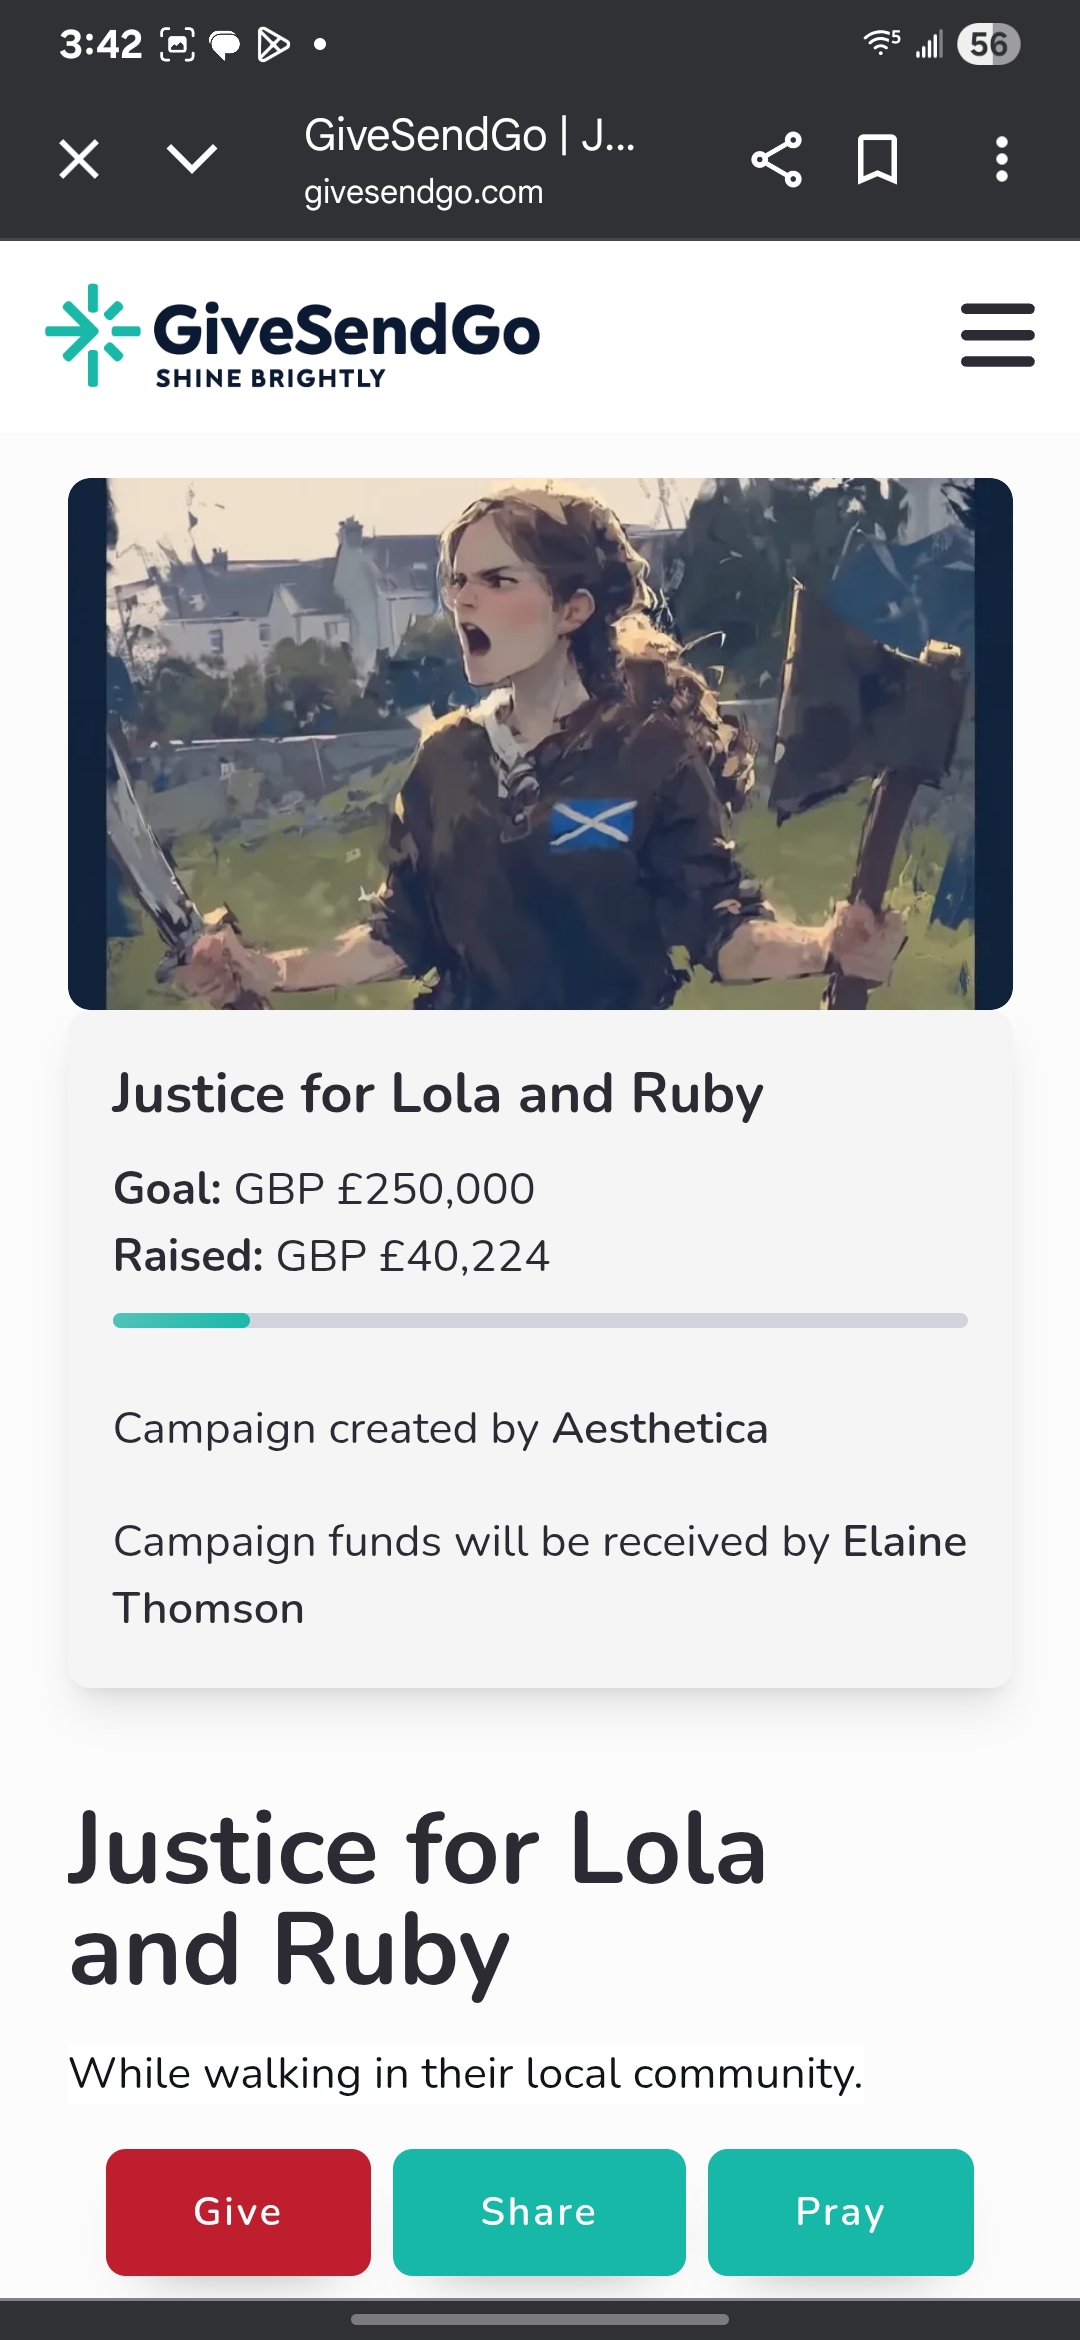This screenshot has height=2340, width=1080.
Task: Tap the chat bubble notification icon
Action: pyautogui.click(x=224, y=45)
